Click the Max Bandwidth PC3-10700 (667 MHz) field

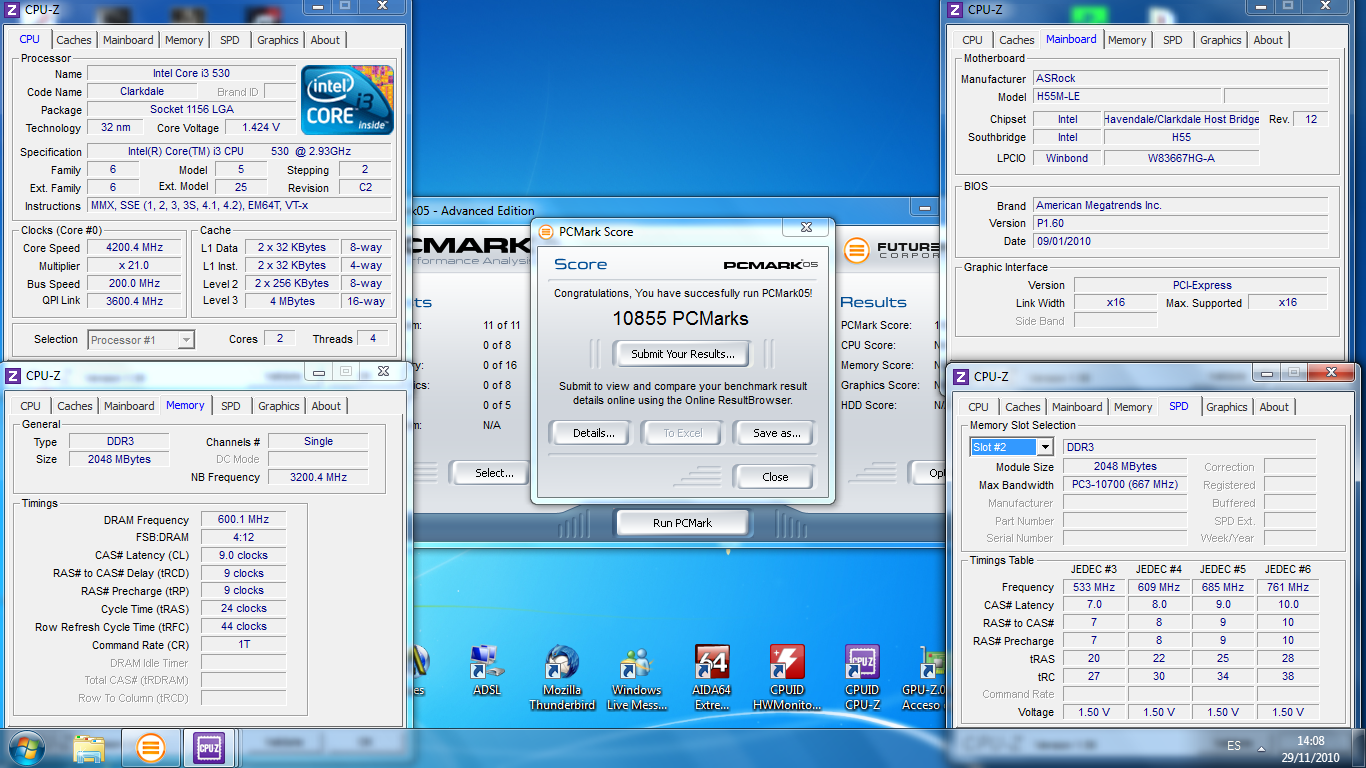coord(1125,485)
